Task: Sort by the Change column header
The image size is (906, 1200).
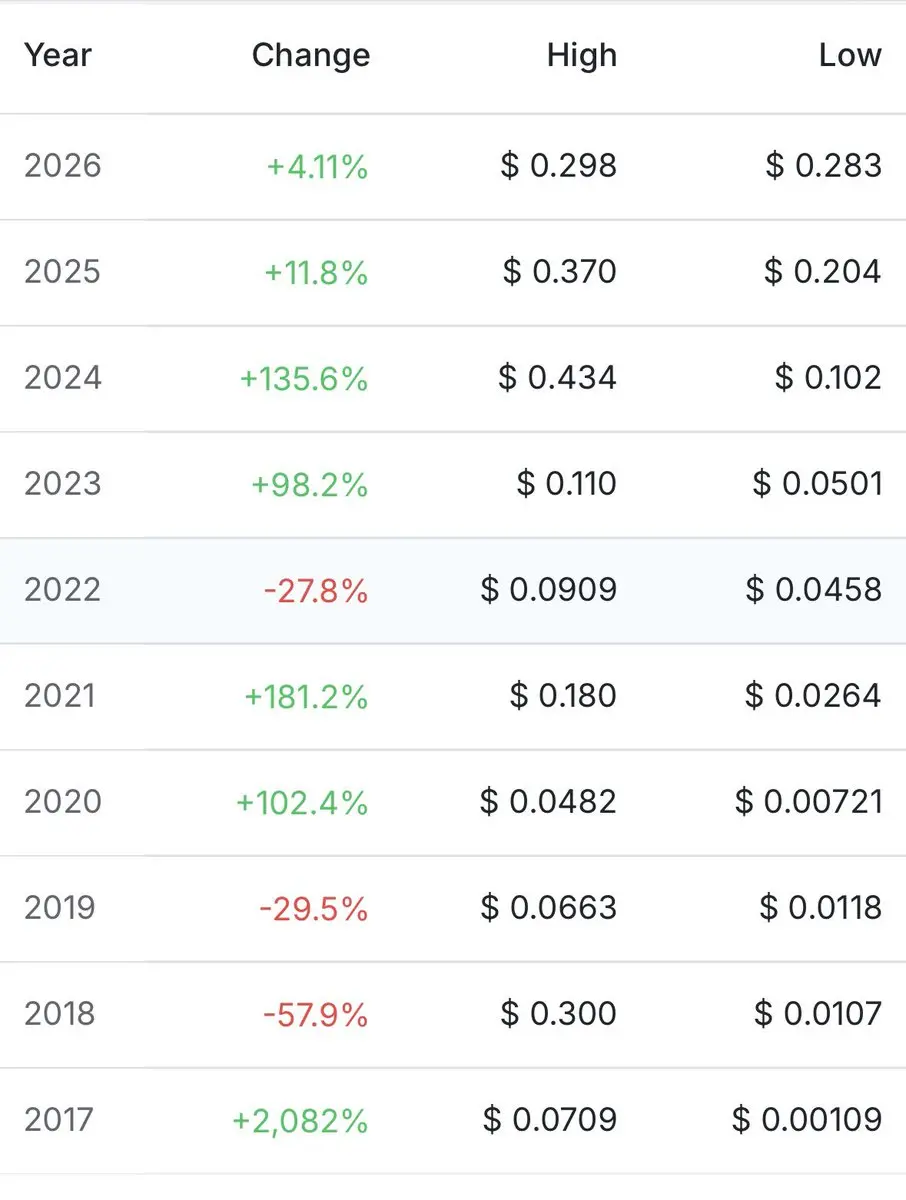Action: (x=310, y=55)
